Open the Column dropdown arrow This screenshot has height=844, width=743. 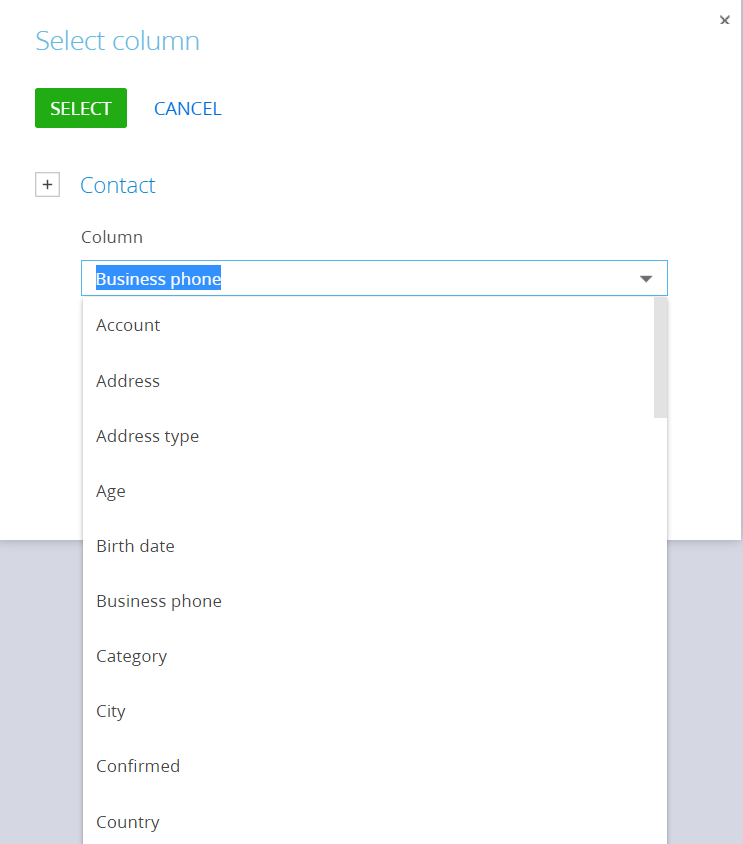pos(646,278)
